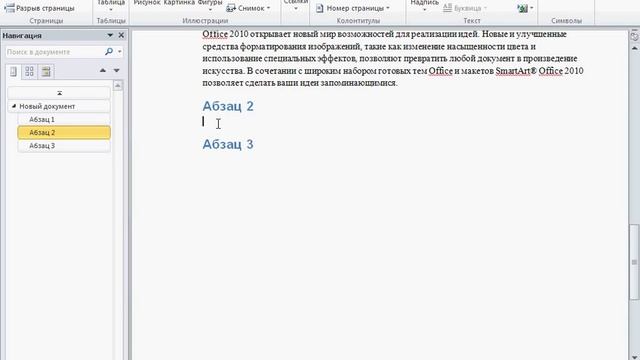
Task: Open the Надпись text box dropdown
Action: click(x=424, y=6)
